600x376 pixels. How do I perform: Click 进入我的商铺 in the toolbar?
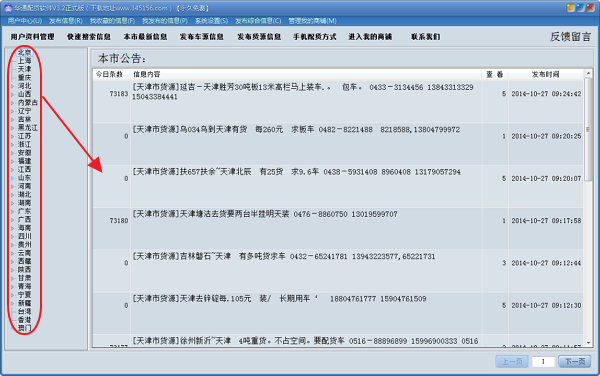point(370,37)
